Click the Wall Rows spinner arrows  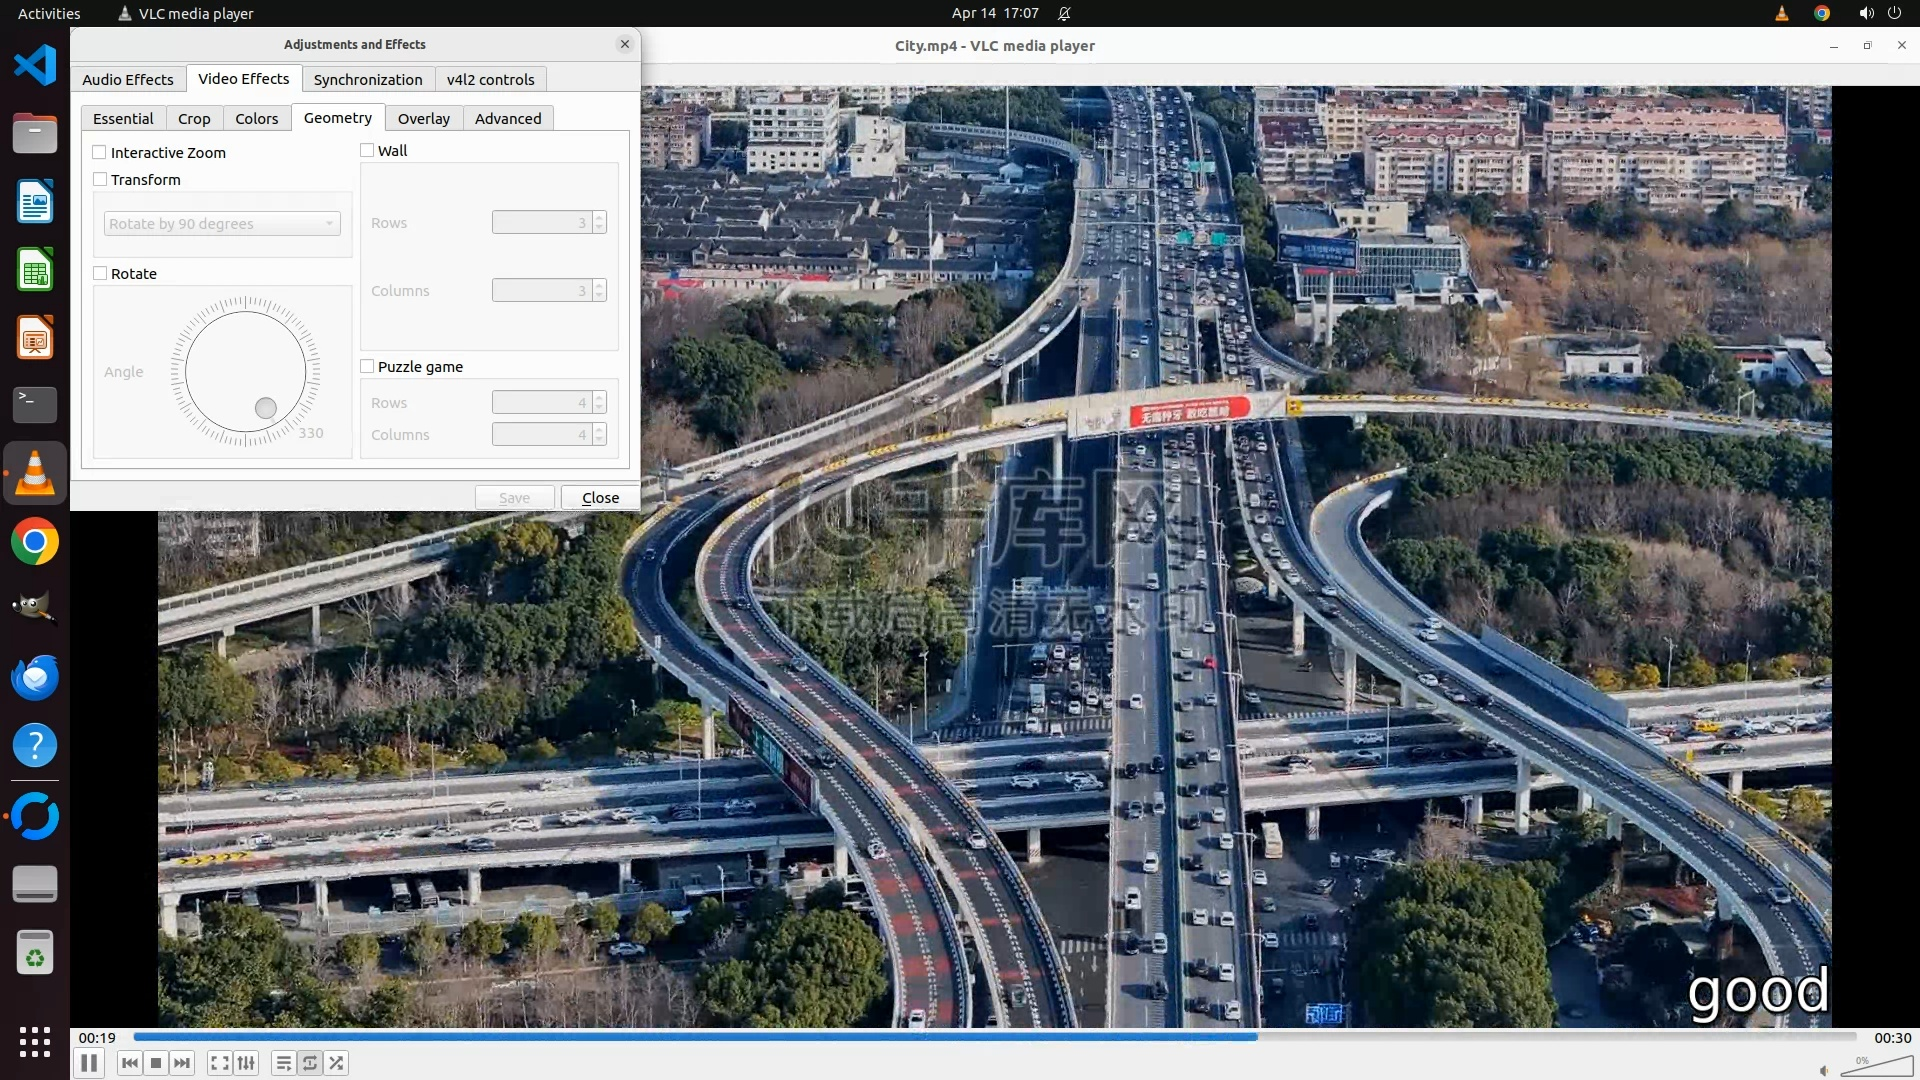[599, 223]
